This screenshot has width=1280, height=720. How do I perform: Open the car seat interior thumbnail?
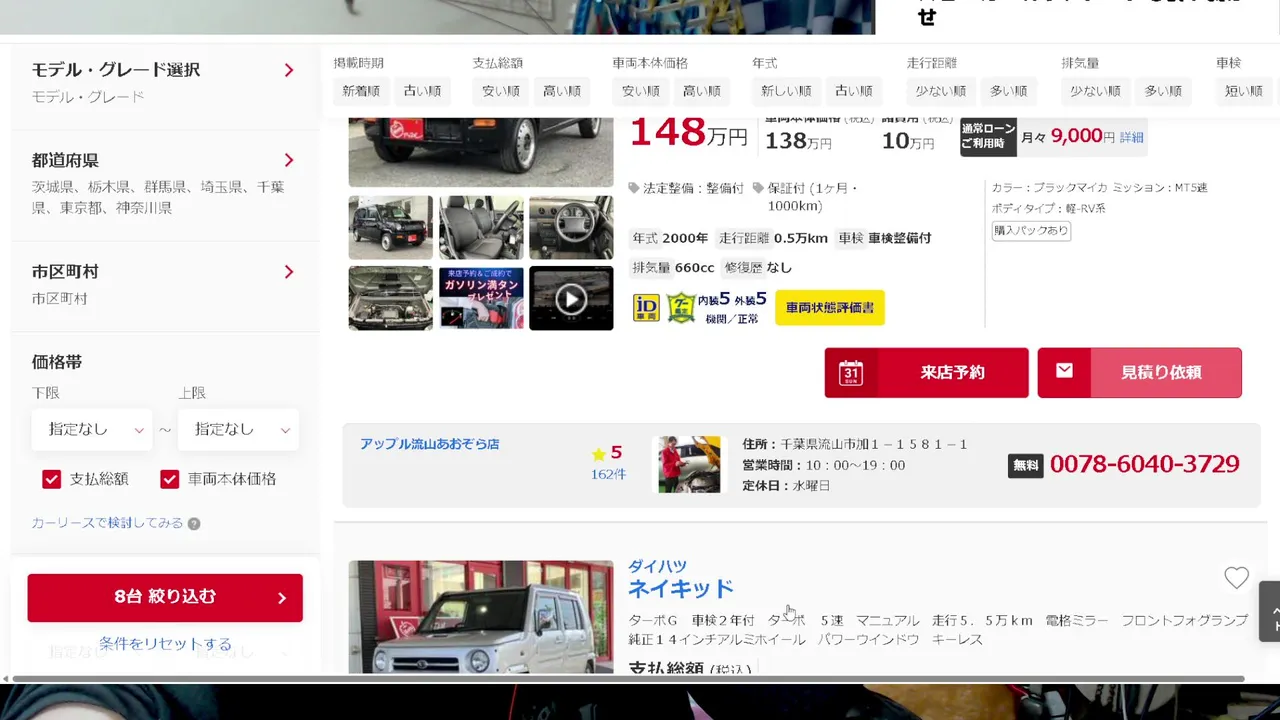coord(481,228)
